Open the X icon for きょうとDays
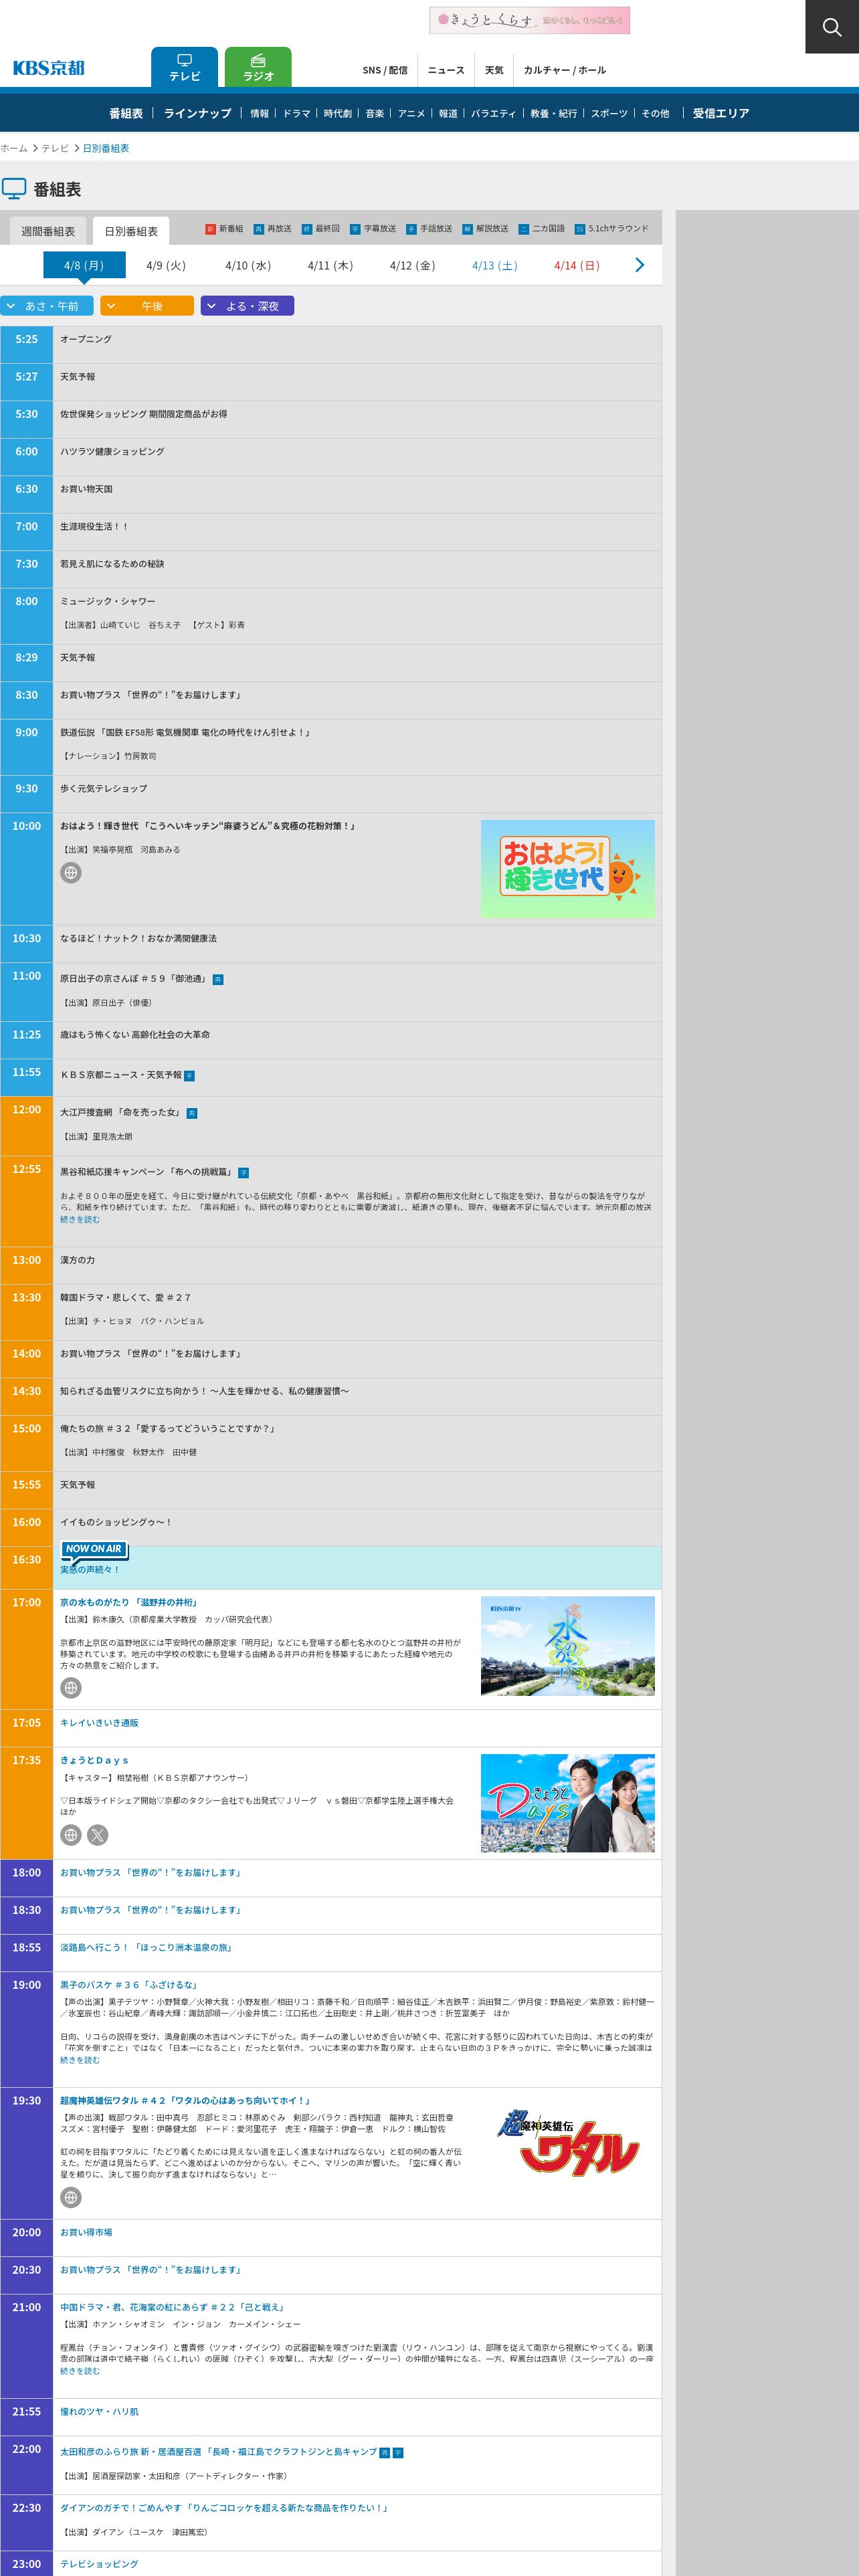Screen dimensions: 859x2576 [x=97, y=1835]
